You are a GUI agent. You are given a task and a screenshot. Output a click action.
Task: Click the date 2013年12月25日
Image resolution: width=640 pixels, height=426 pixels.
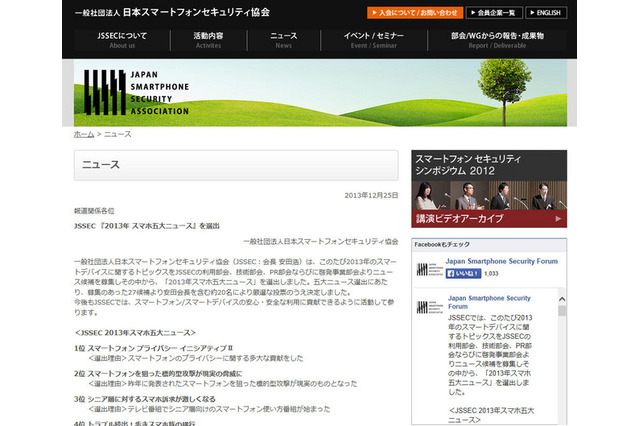[x=371, y=195]
